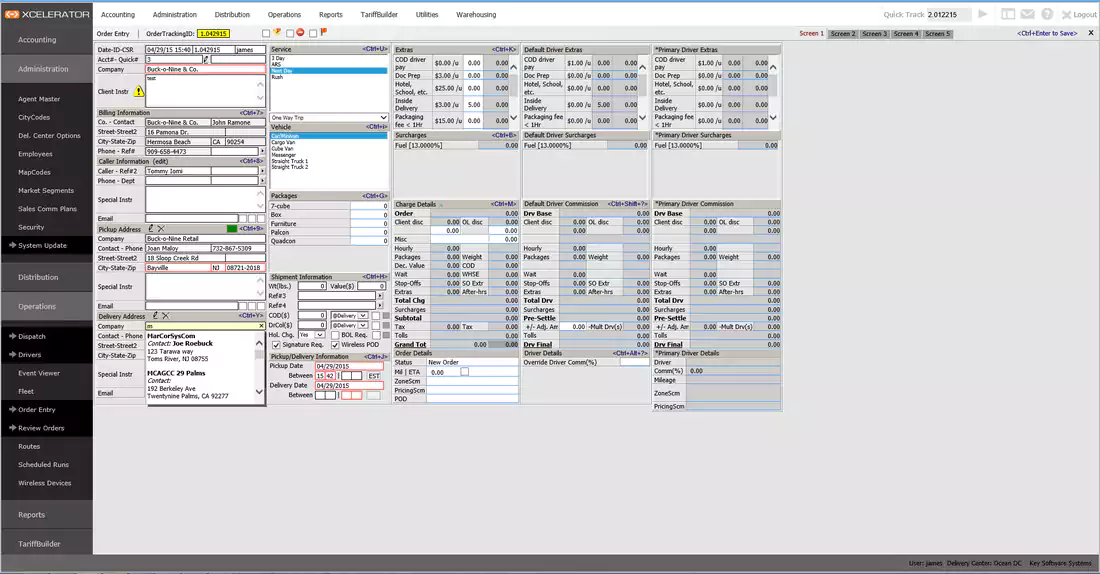Click the Client Instr warning icon
The width and height of the screenshot is (1100, 574).
coord(139,91)
